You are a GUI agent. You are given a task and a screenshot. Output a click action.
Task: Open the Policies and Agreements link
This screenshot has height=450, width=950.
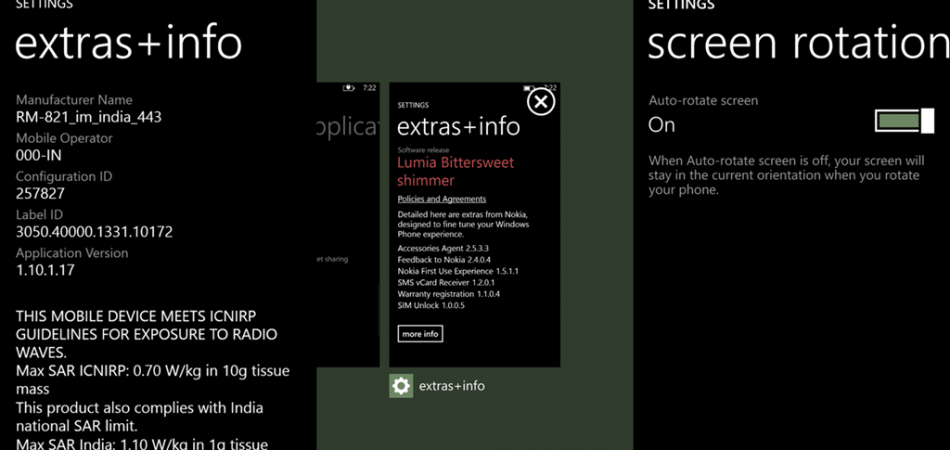[x=441, y=199]
